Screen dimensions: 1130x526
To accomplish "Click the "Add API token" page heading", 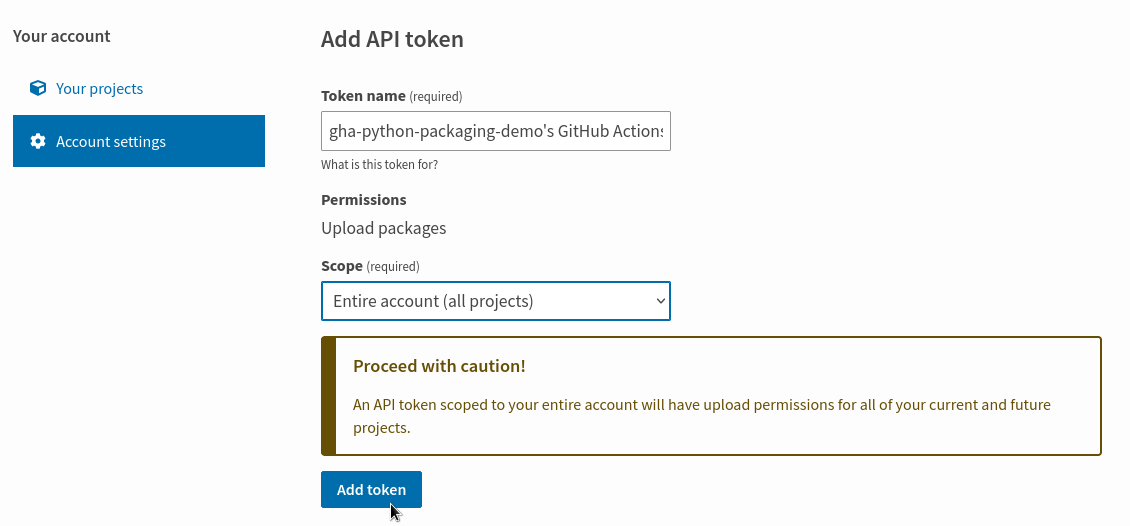I will (392, 40).
